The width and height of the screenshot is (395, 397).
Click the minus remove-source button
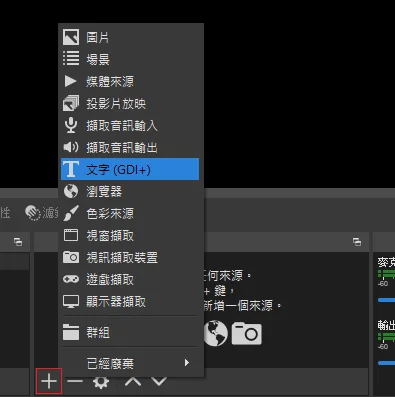[x=75, y=381]
